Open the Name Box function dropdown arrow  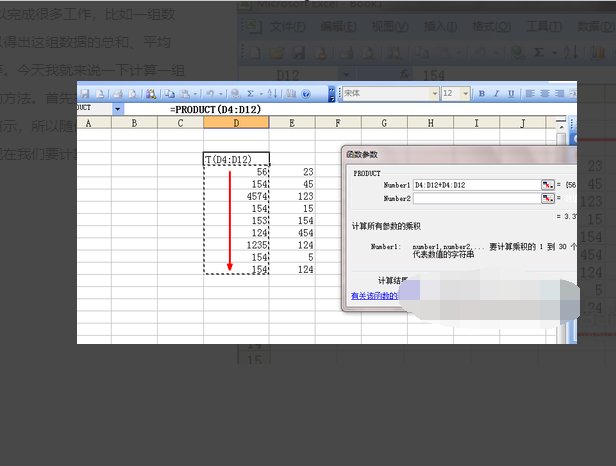coord(117,109)
